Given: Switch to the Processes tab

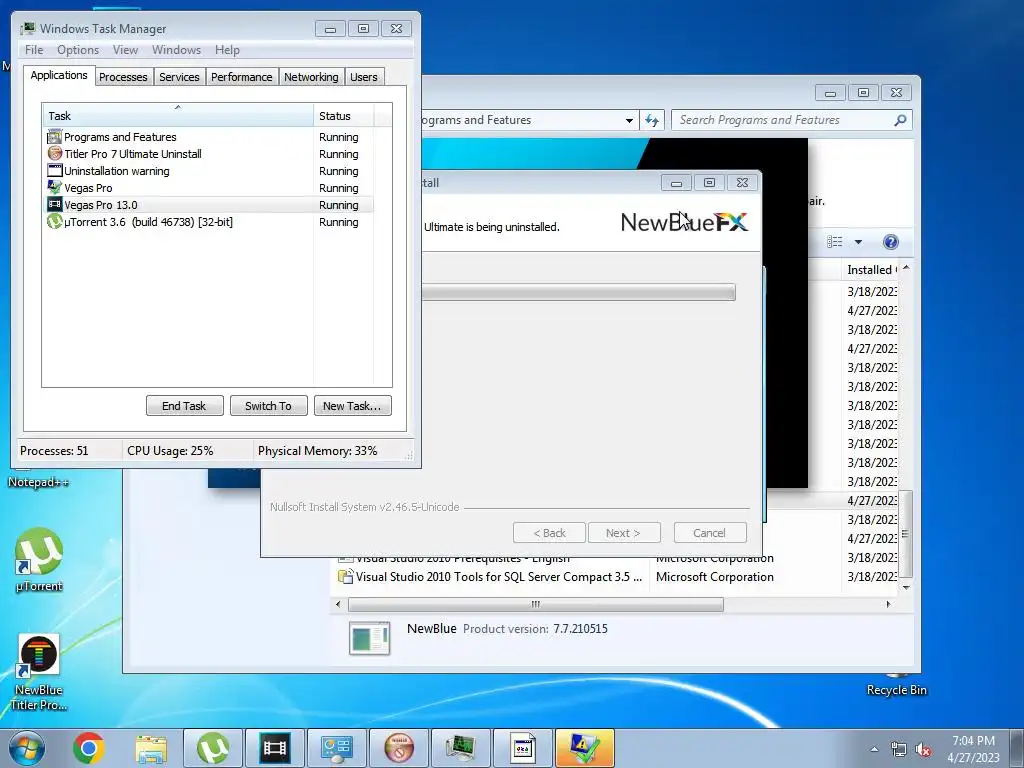Looking at the screenshot, I should click(123, 77).
